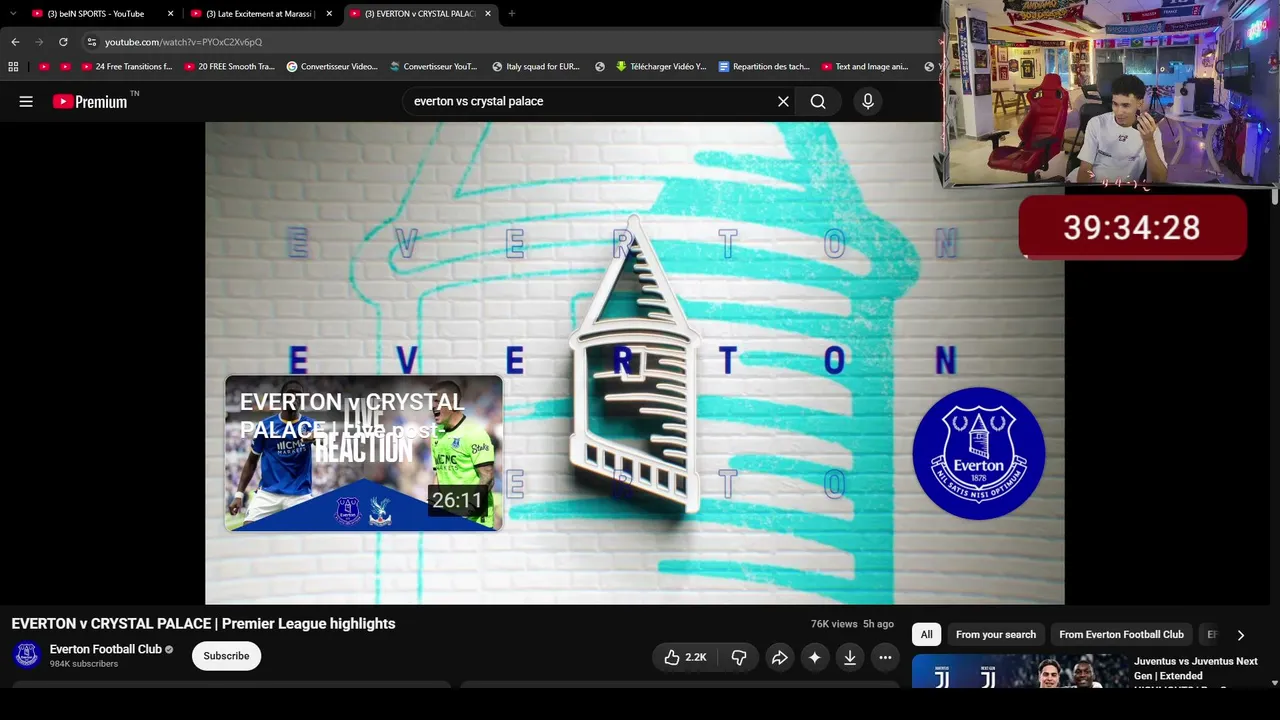Screen dimensions: 1280x720
Task: Open the Convertisseur Video bookmark
Action: coord(332,67)
